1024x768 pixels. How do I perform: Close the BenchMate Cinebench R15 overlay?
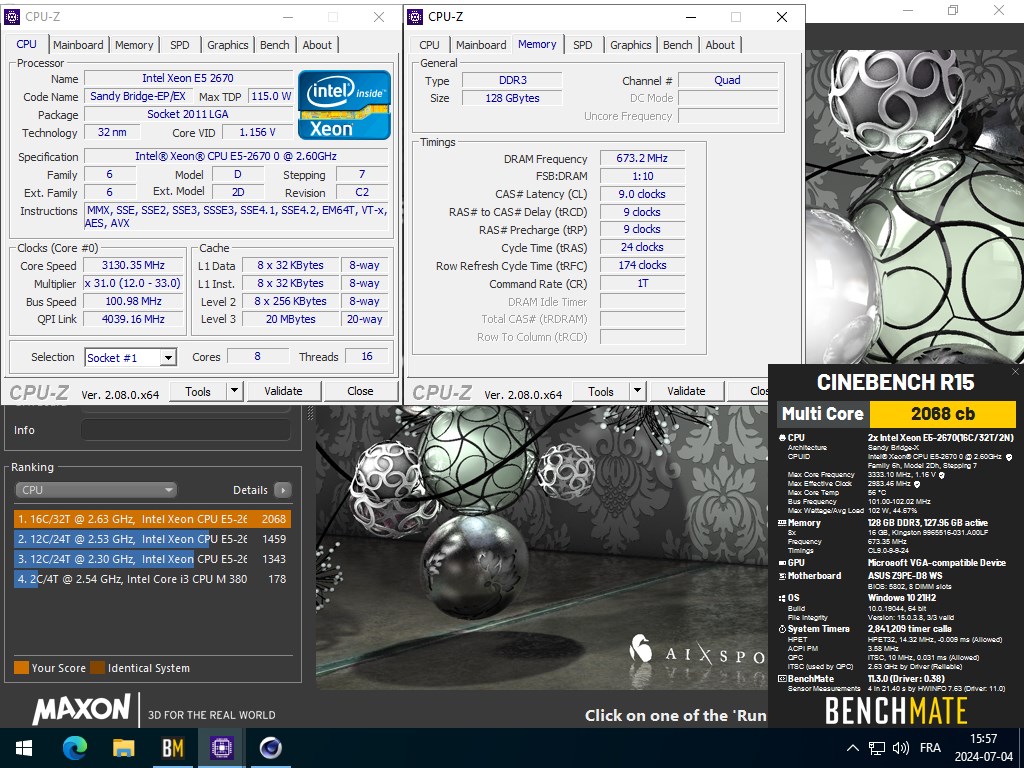point(1015,372)
